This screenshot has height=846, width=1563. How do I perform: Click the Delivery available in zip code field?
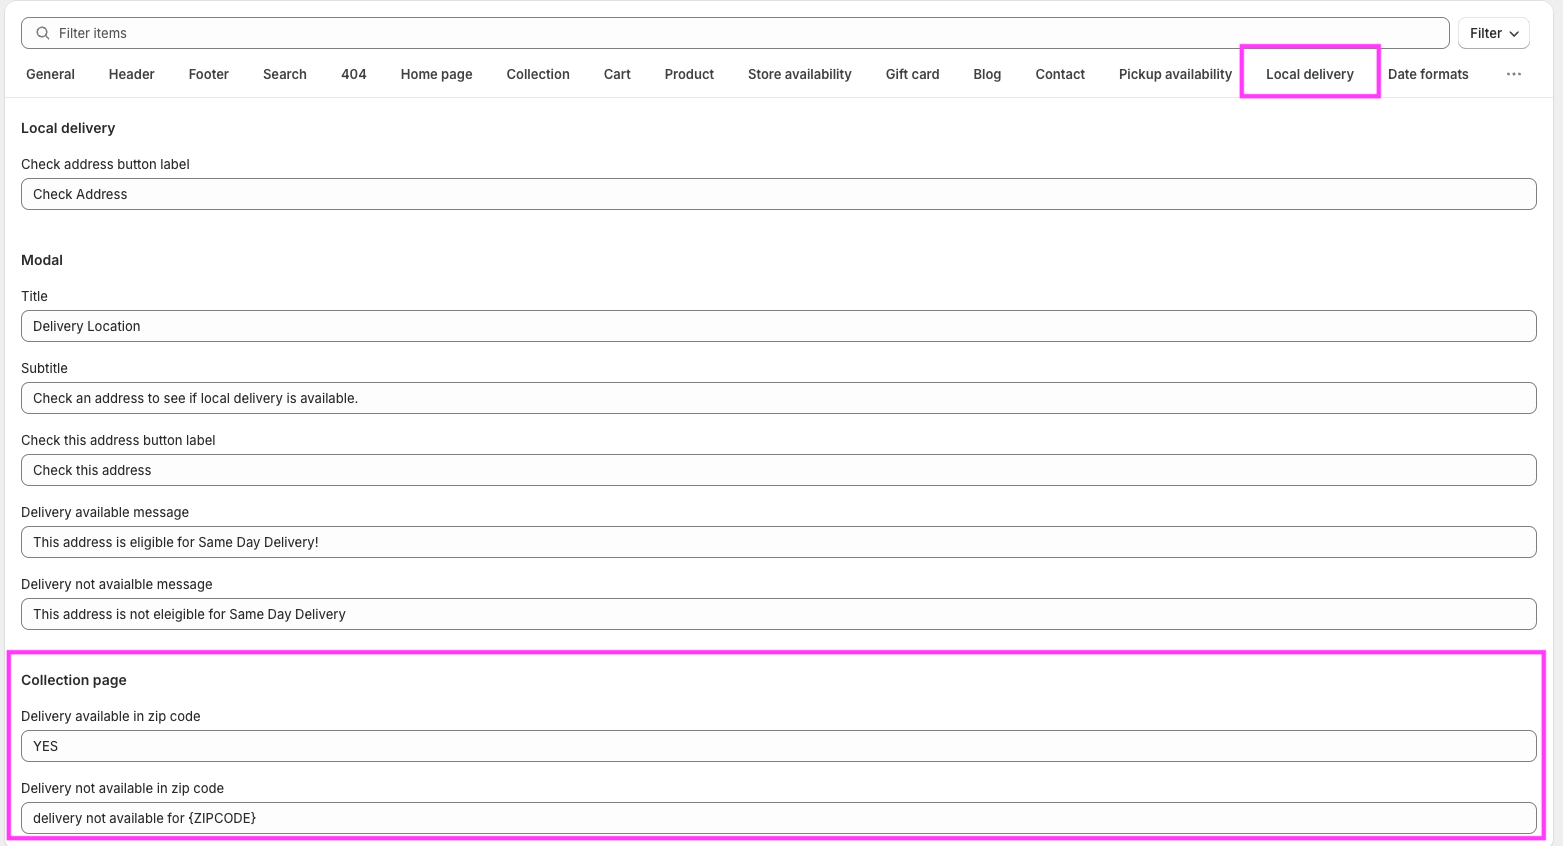[778, 746]
